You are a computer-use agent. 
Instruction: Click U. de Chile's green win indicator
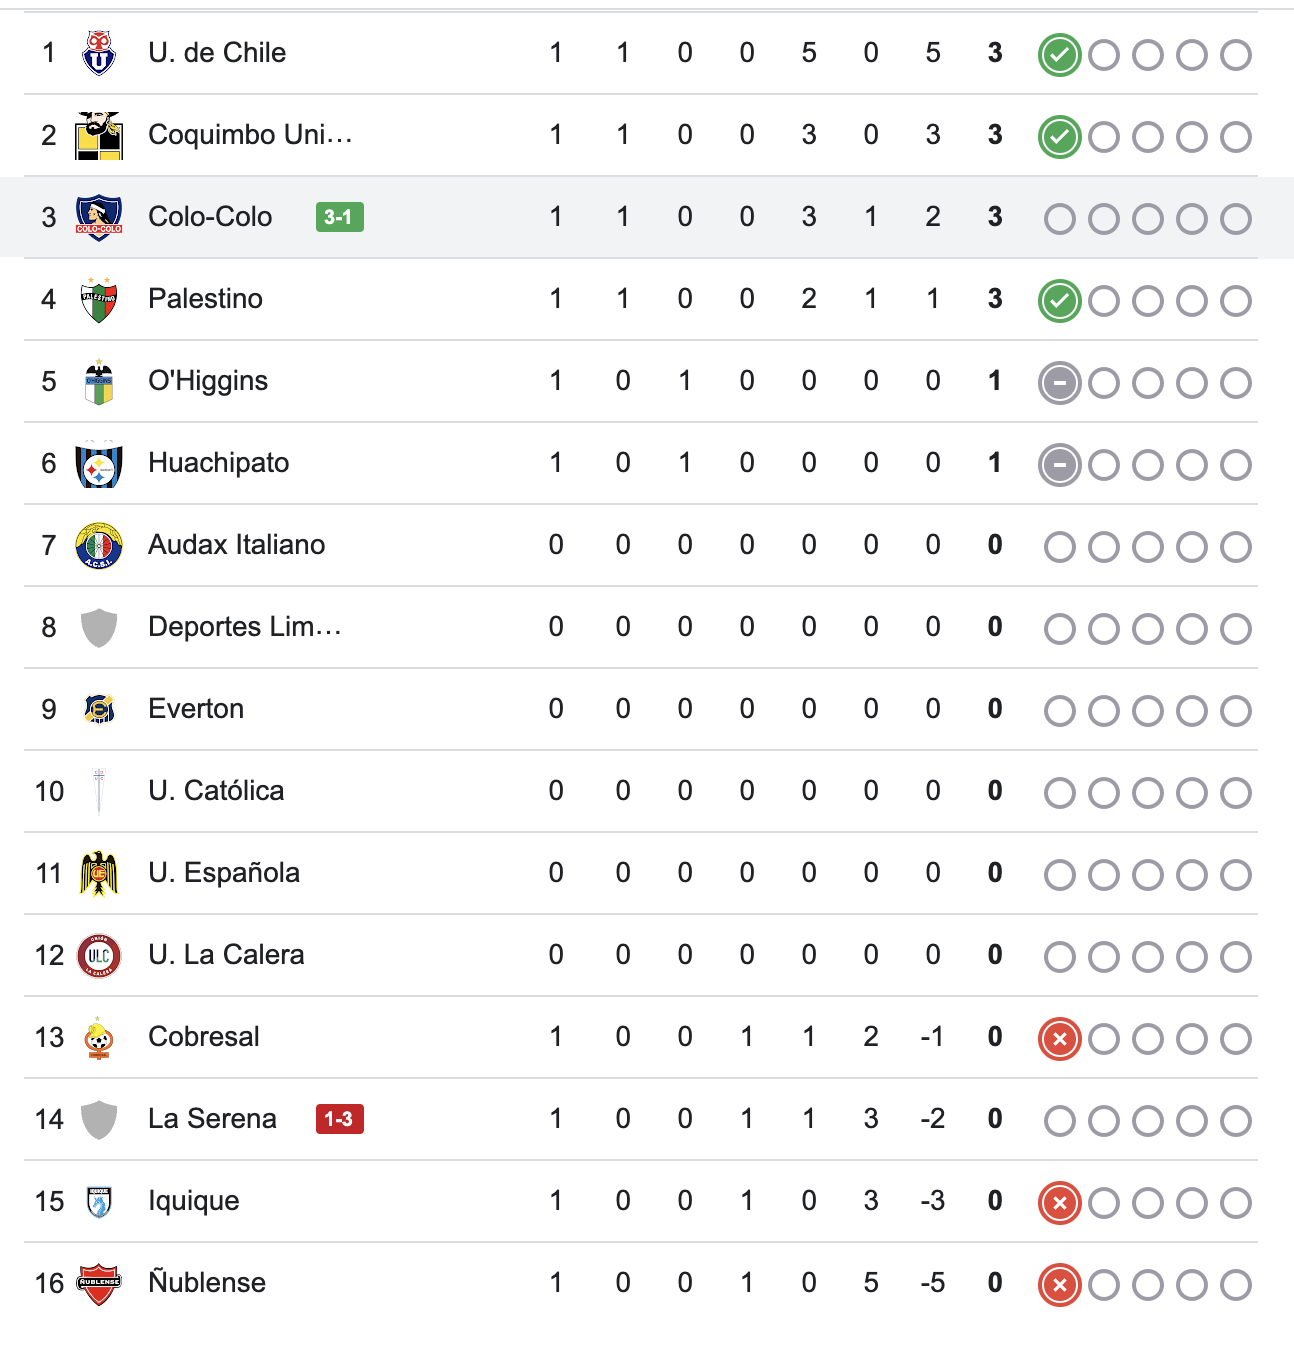pyautogui.click(x=1060, y=55)
